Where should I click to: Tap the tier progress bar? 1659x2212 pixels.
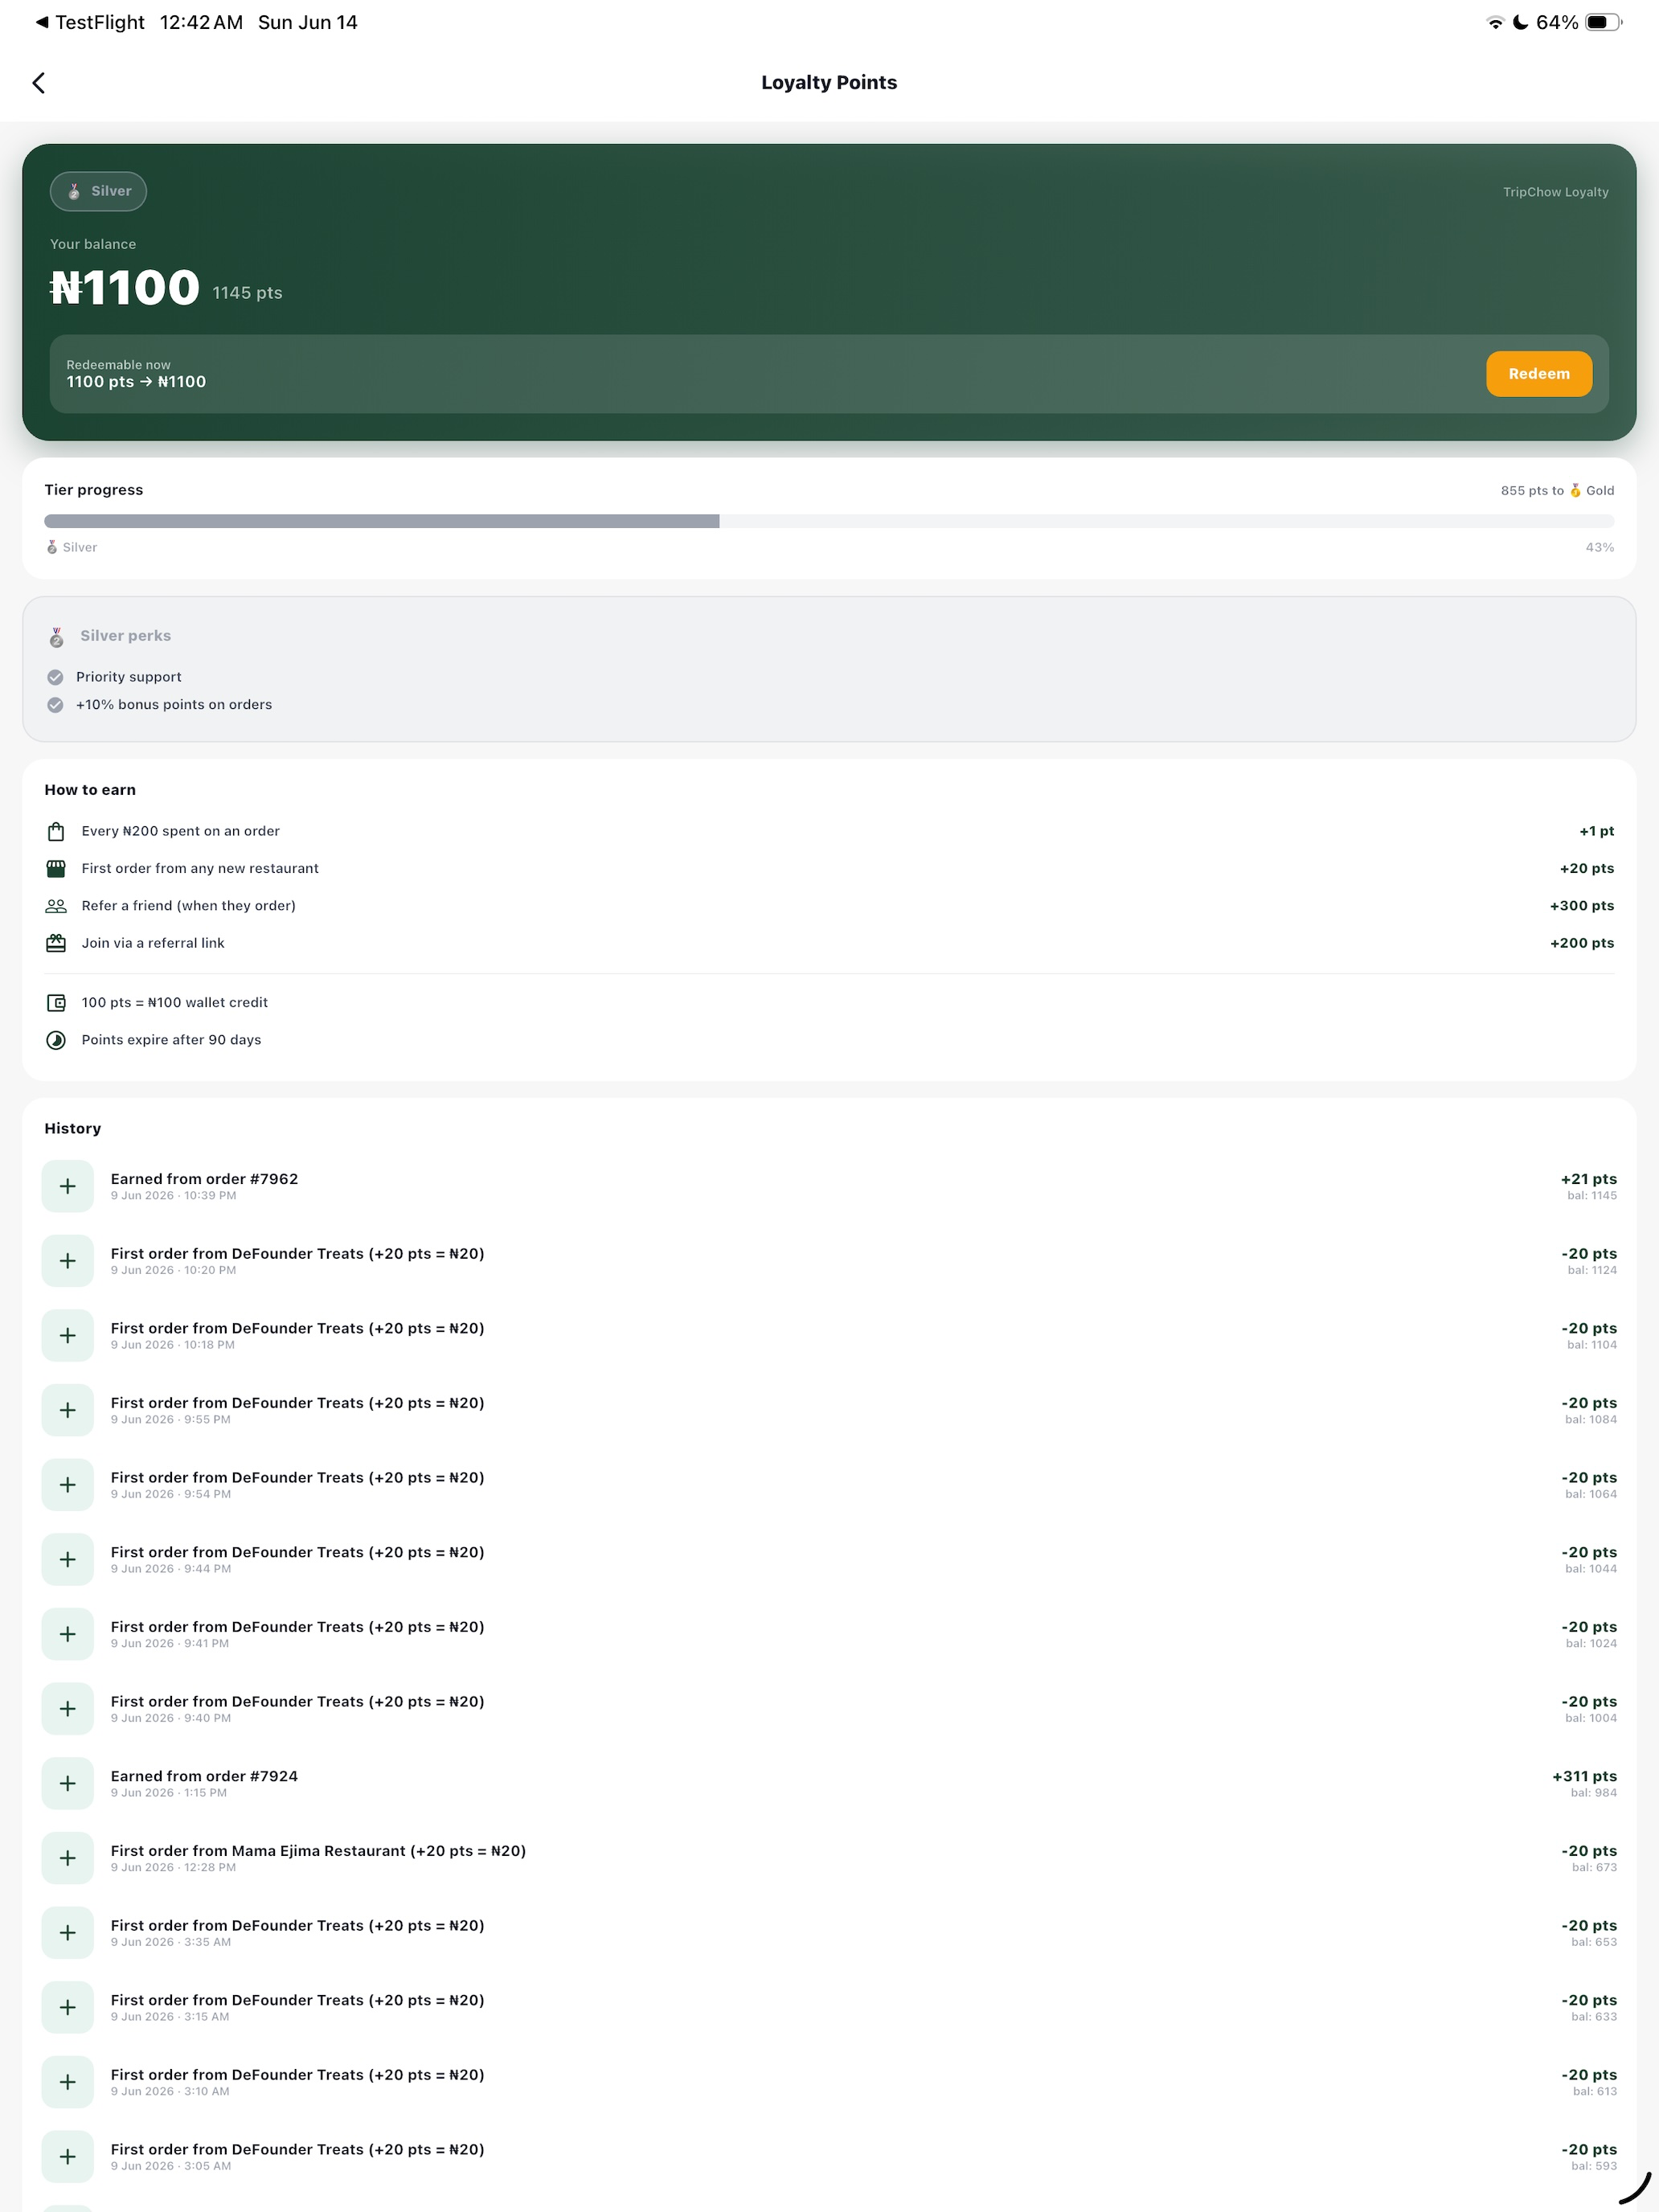click(829, 521)
